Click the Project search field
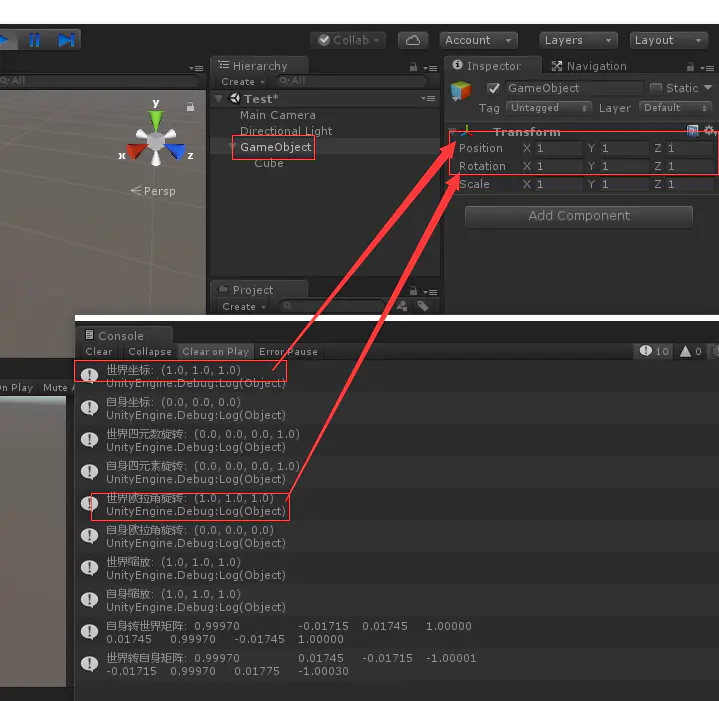The width and height of the screenshot is (719, 701). click(331, 306)
